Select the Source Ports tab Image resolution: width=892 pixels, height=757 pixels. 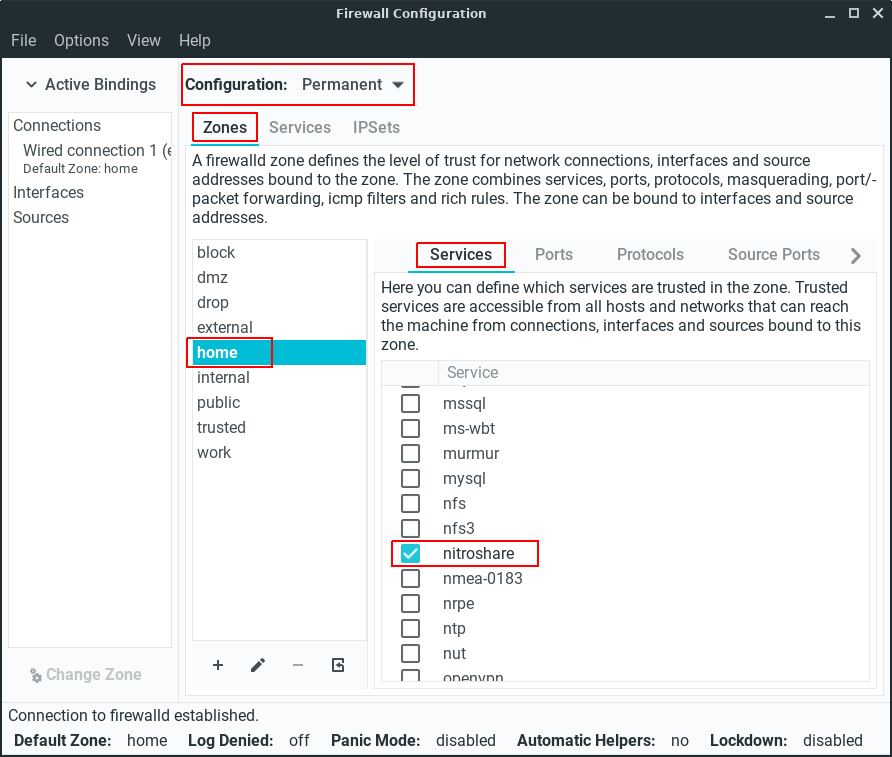click(x=773, y=255)
